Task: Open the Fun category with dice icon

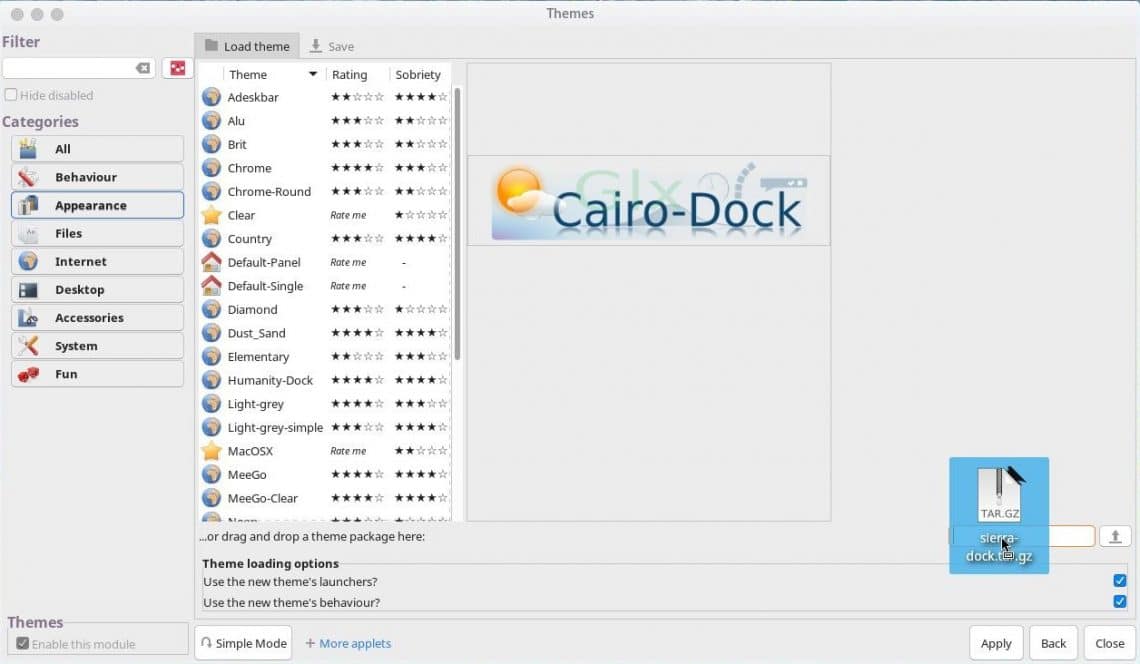Action: (x=97, y=374)
